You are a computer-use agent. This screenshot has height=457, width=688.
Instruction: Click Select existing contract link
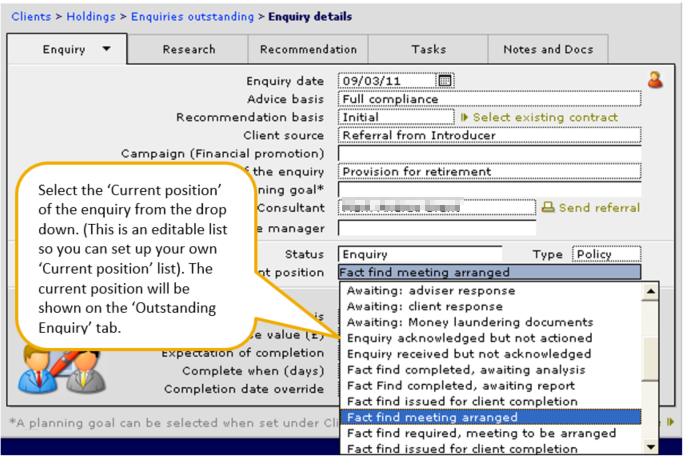tap(545, 117)
